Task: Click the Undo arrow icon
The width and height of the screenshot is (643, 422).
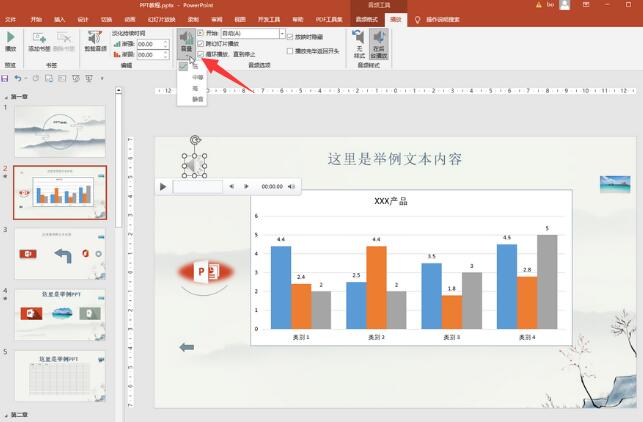Action: (x=17, y=78)
